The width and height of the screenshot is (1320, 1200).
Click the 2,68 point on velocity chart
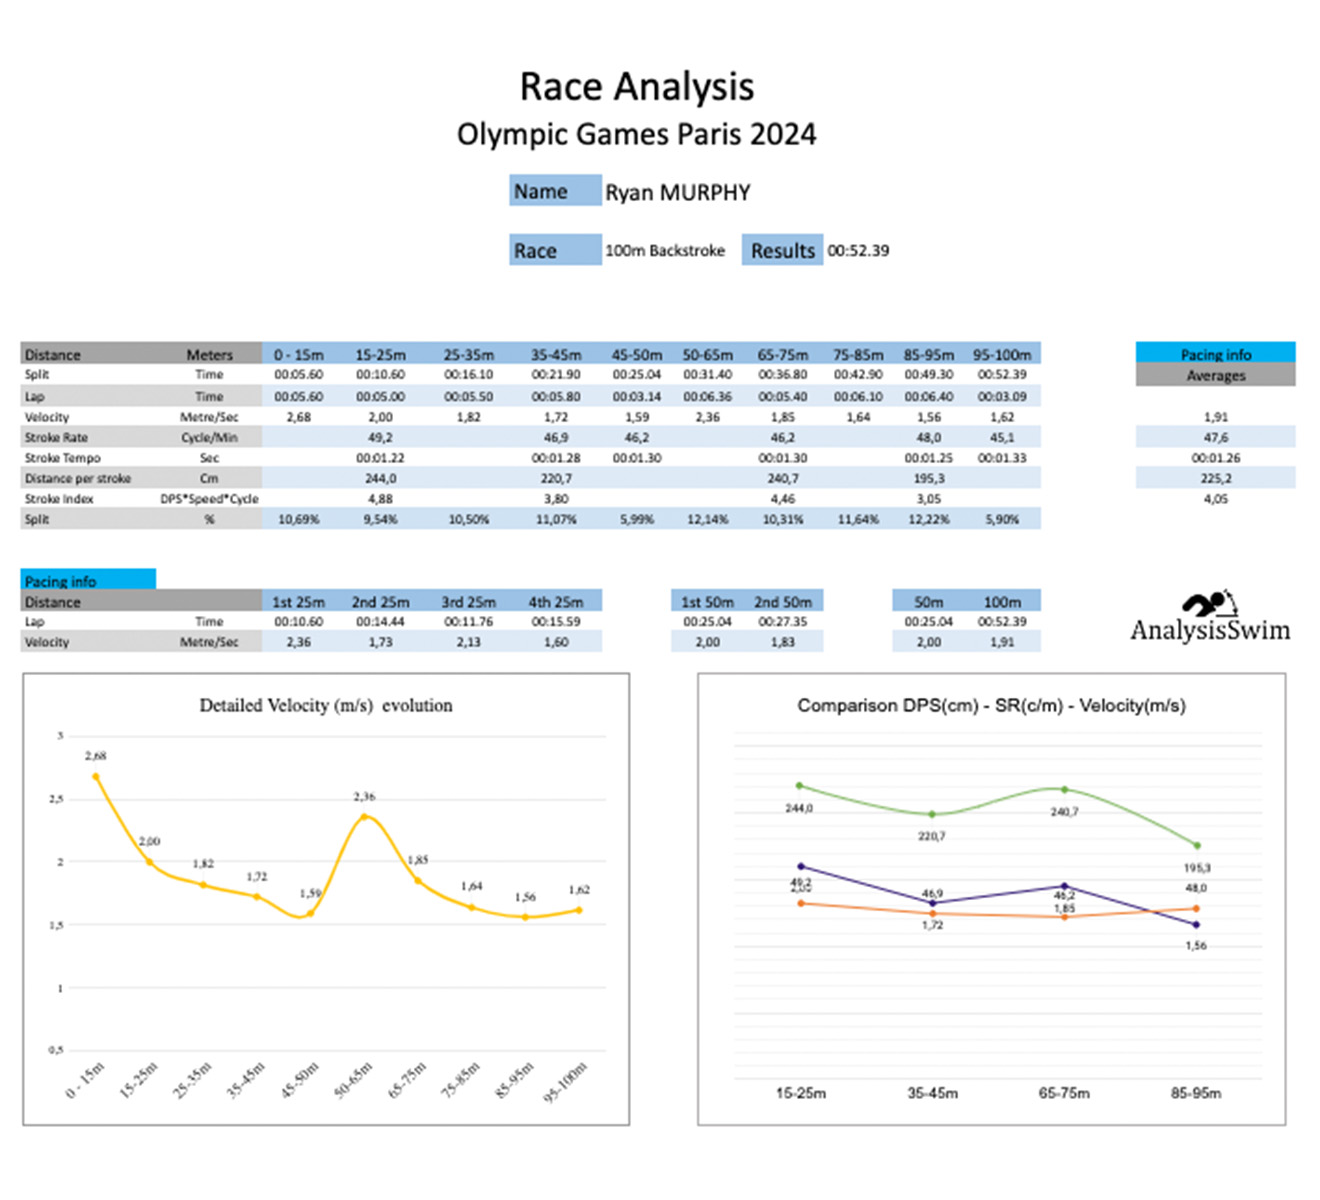click(x=96, y=776)
